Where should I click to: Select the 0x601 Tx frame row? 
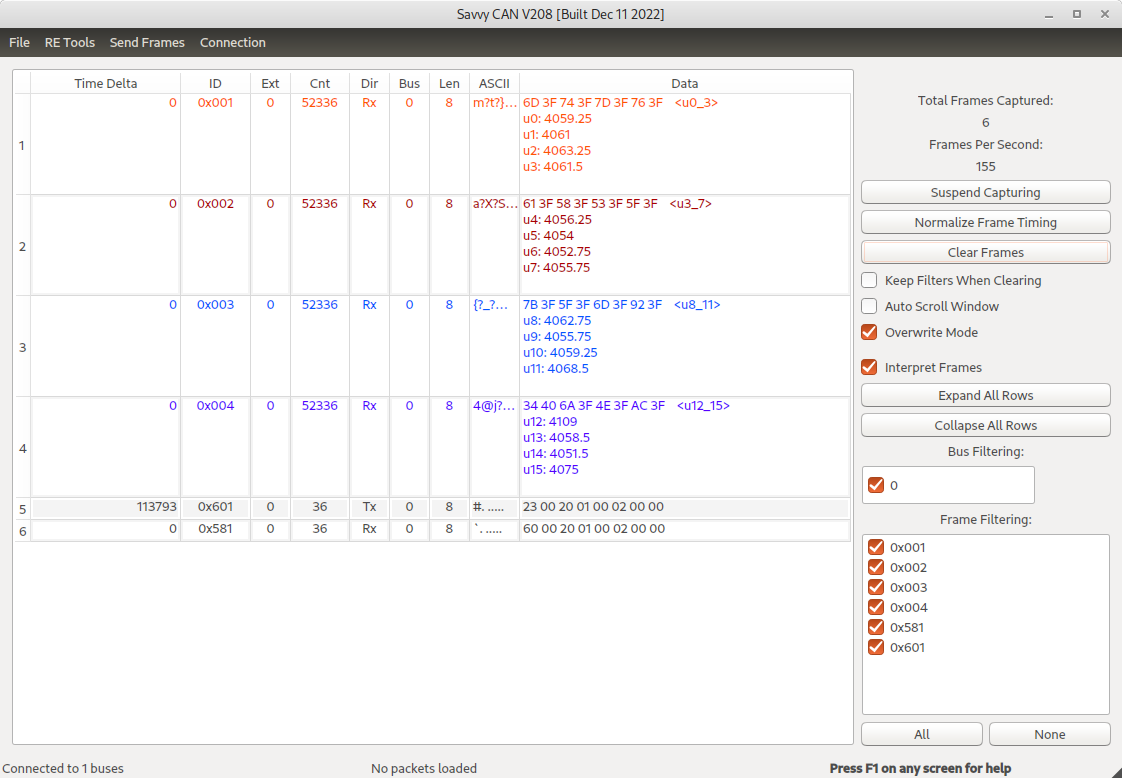[215, 507]
